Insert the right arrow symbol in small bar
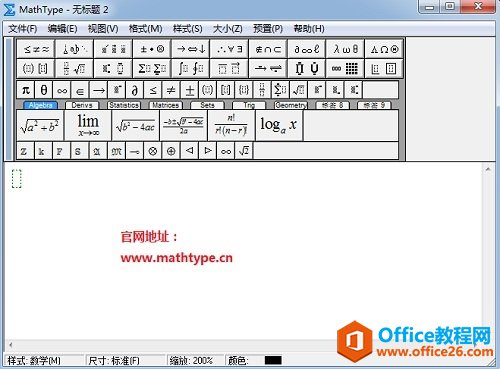Viewport: 500px width, 369px height. [x=98, y=90]
